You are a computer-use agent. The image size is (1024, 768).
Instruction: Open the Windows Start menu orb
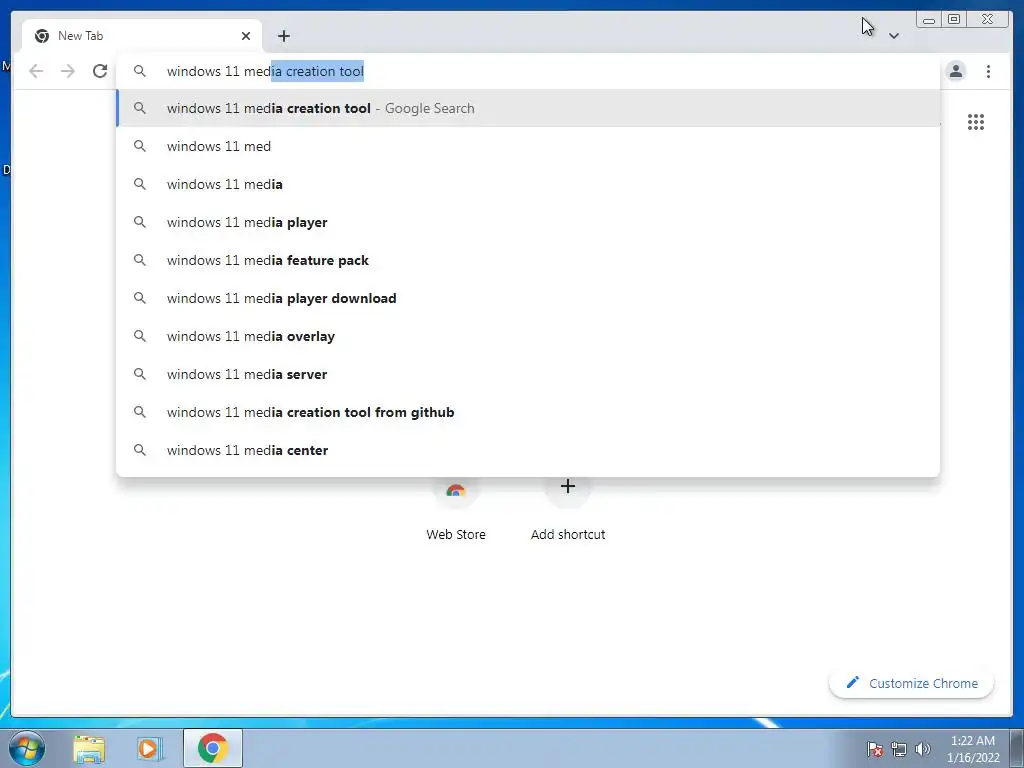click(x=27, y=748)
